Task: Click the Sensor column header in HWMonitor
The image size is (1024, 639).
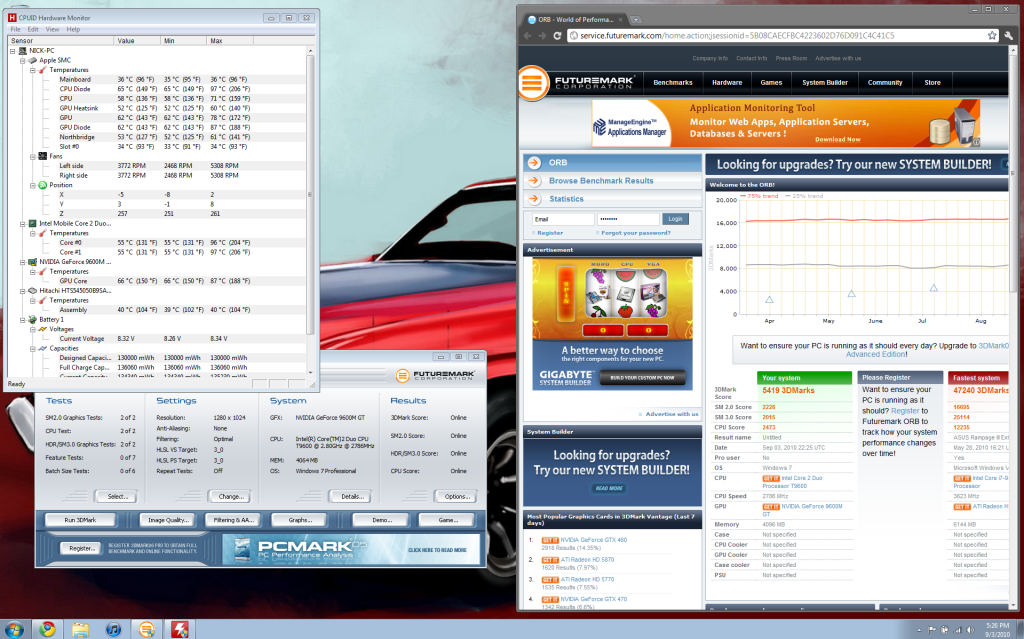Action: point(61,41)
